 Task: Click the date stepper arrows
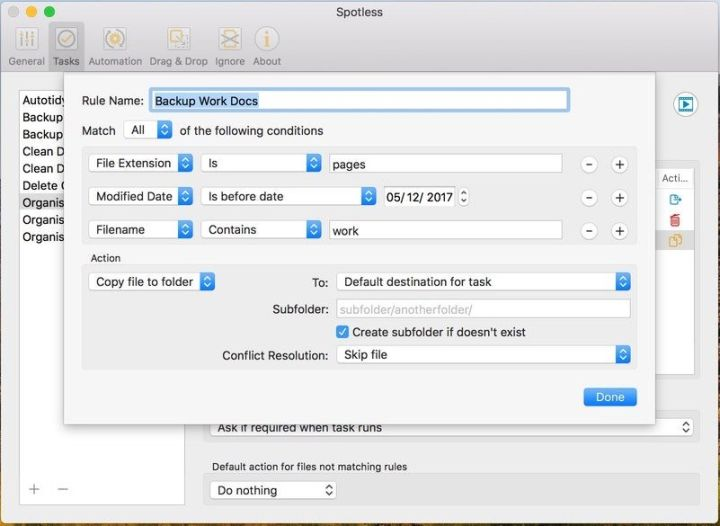pos(463,197)
